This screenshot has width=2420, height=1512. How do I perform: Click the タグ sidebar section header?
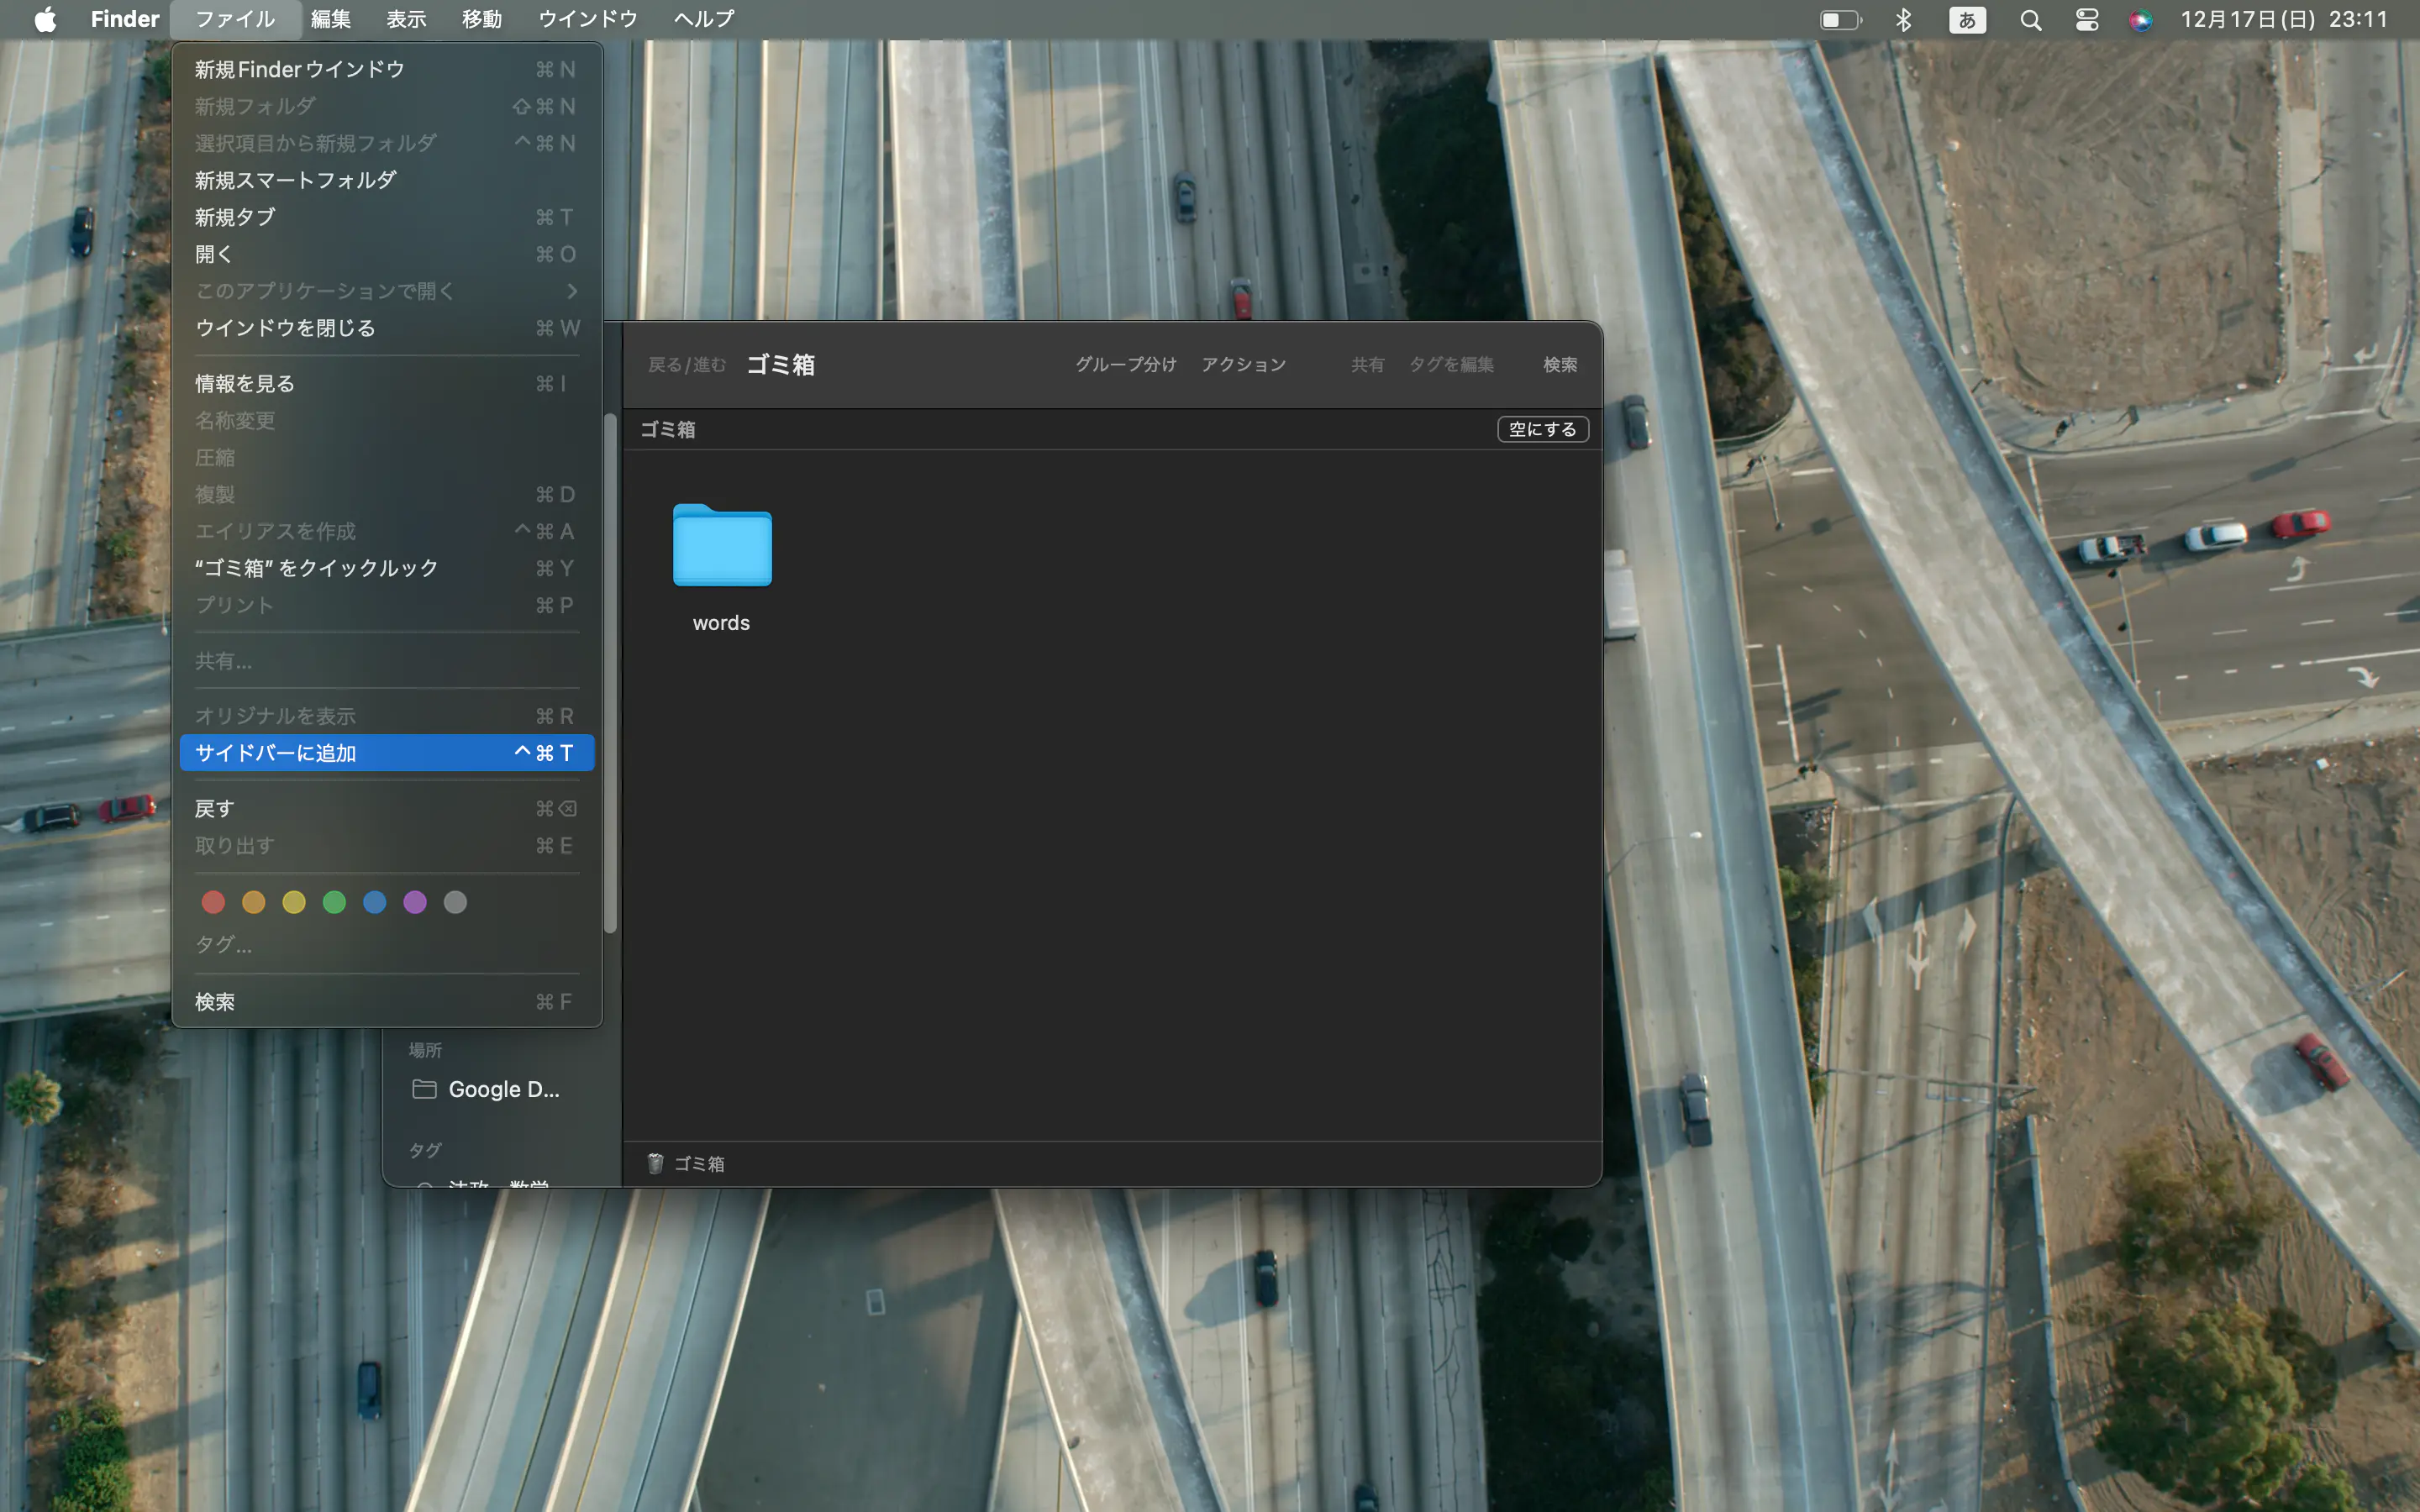(x=425, y=1150)
